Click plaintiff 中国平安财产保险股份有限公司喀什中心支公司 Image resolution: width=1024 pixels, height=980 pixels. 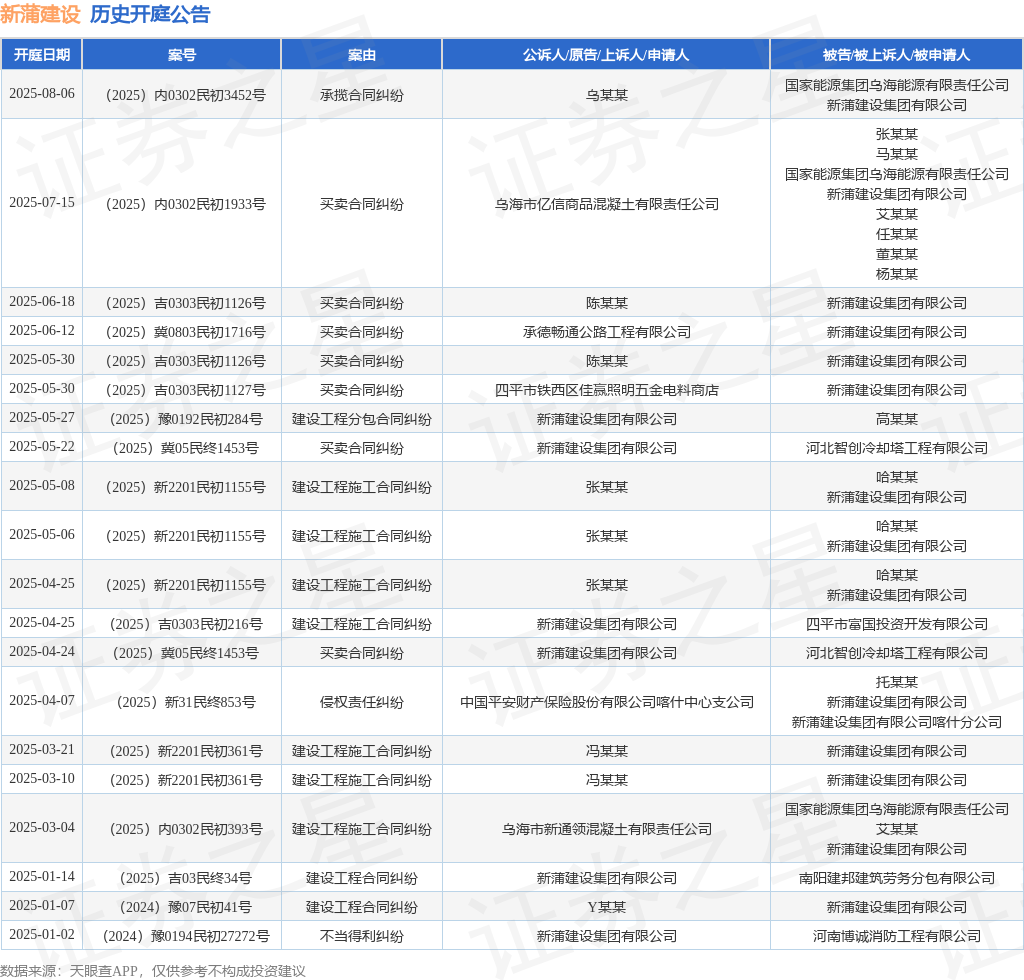pos(607,703)
